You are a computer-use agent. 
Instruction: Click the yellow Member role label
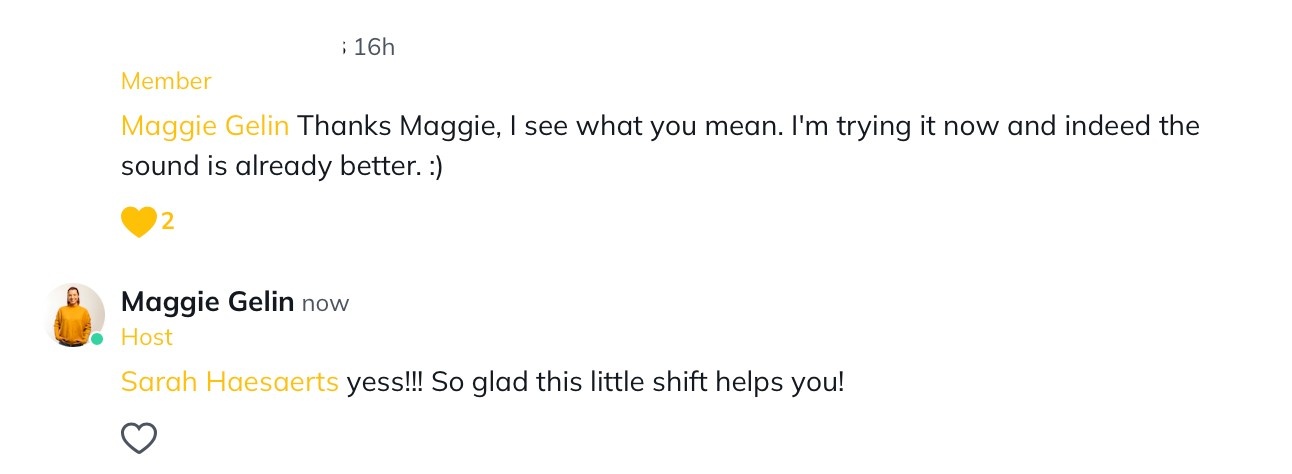coord(166,81)
